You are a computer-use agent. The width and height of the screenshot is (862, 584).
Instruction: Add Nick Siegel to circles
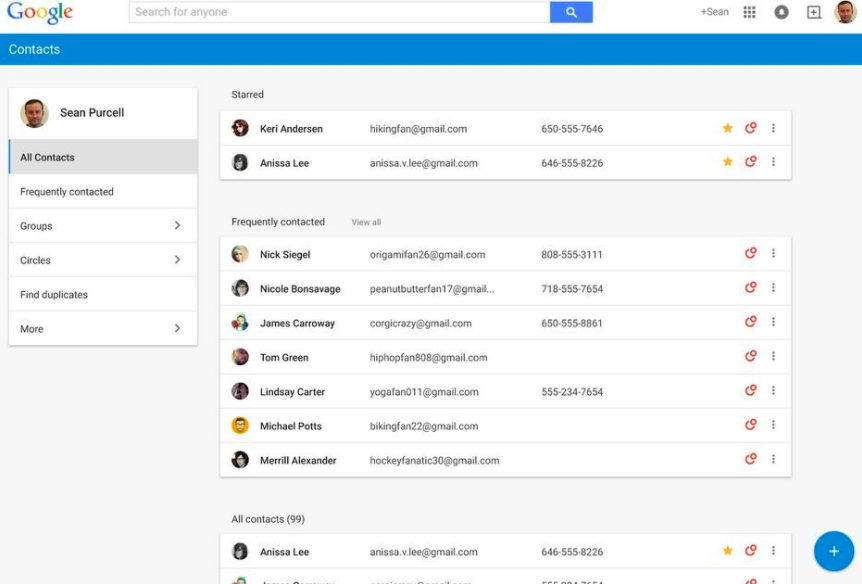click(x=750, y=253)
